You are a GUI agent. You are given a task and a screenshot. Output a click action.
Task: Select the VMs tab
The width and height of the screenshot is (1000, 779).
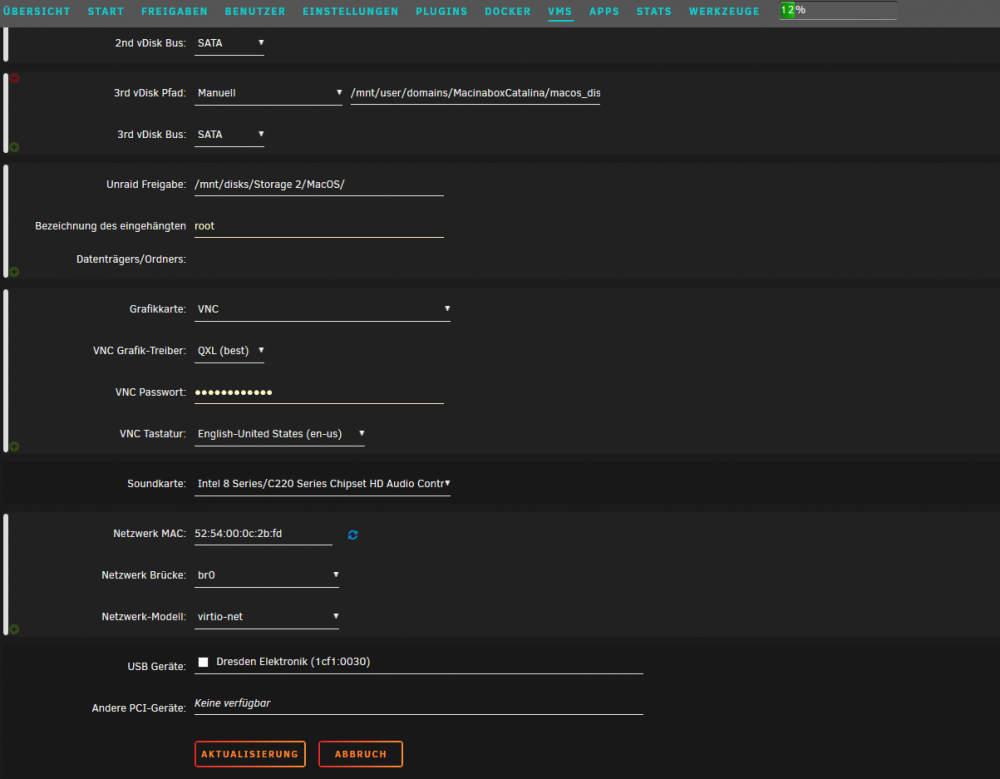(x=560, y=11)
